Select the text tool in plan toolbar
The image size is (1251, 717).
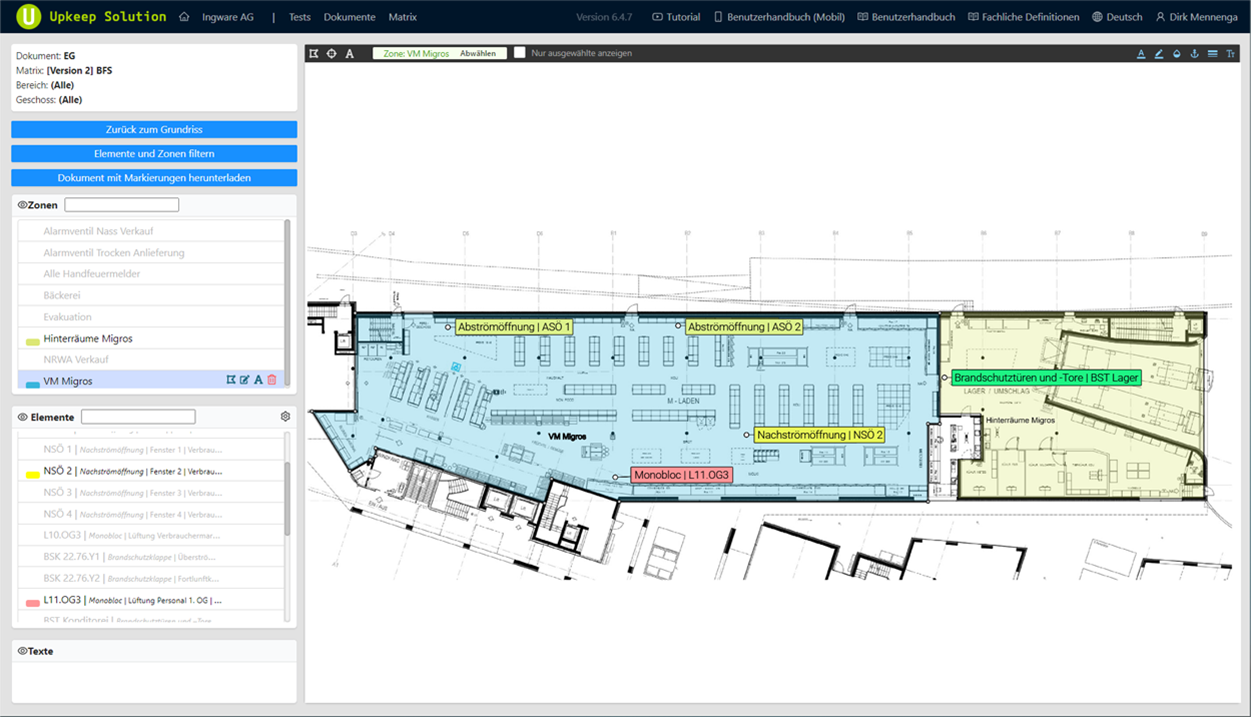point(350,53)
